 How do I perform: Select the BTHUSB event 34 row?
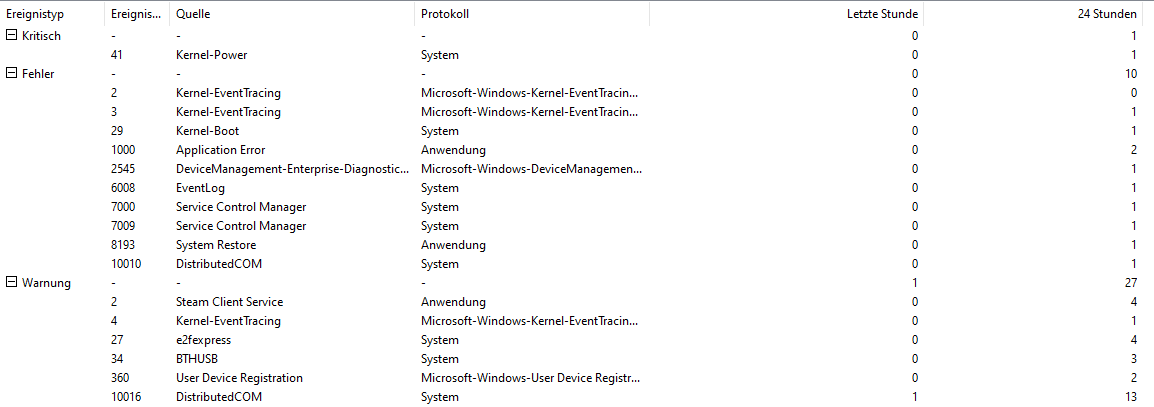577,359
